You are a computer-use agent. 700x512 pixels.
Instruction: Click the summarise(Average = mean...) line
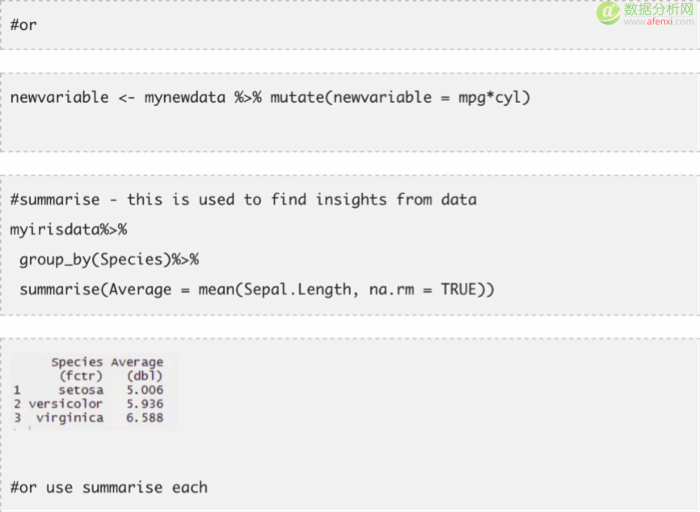pyautogui.click(x=257, y=290)
